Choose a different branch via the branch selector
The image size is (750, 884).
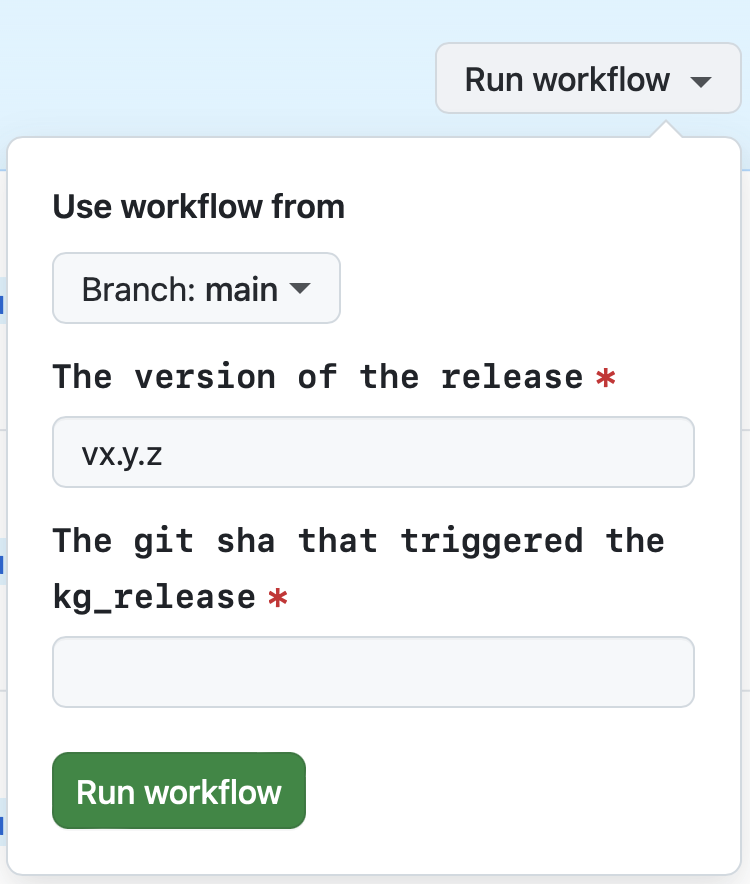point(196,289)
